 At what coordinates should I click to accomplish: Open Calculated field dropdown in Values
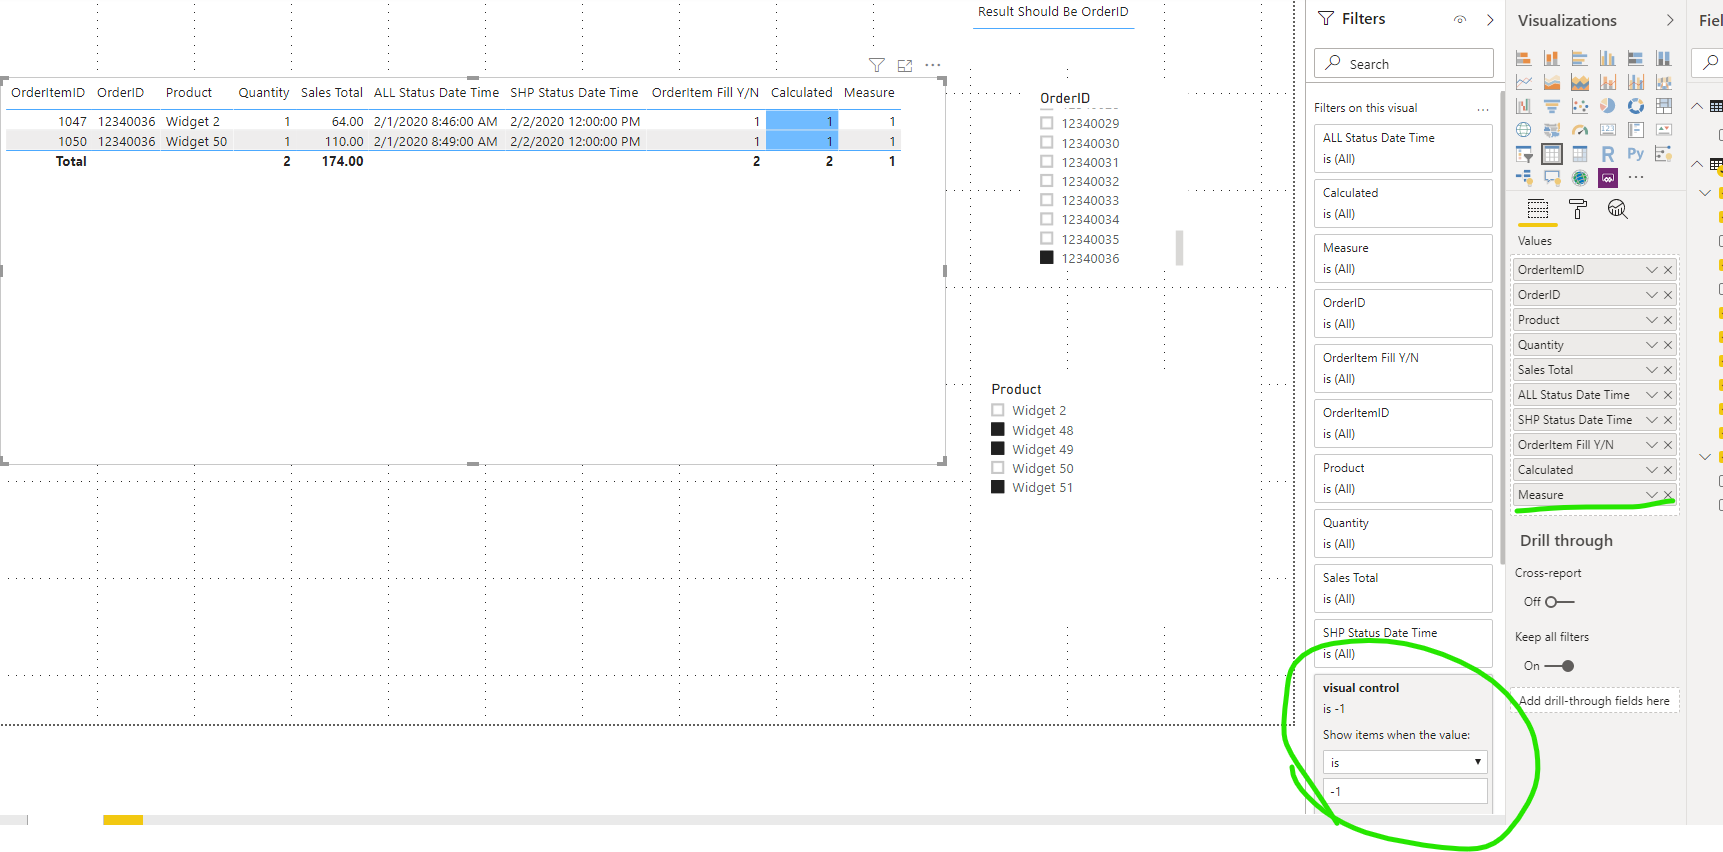[1652, 470]
